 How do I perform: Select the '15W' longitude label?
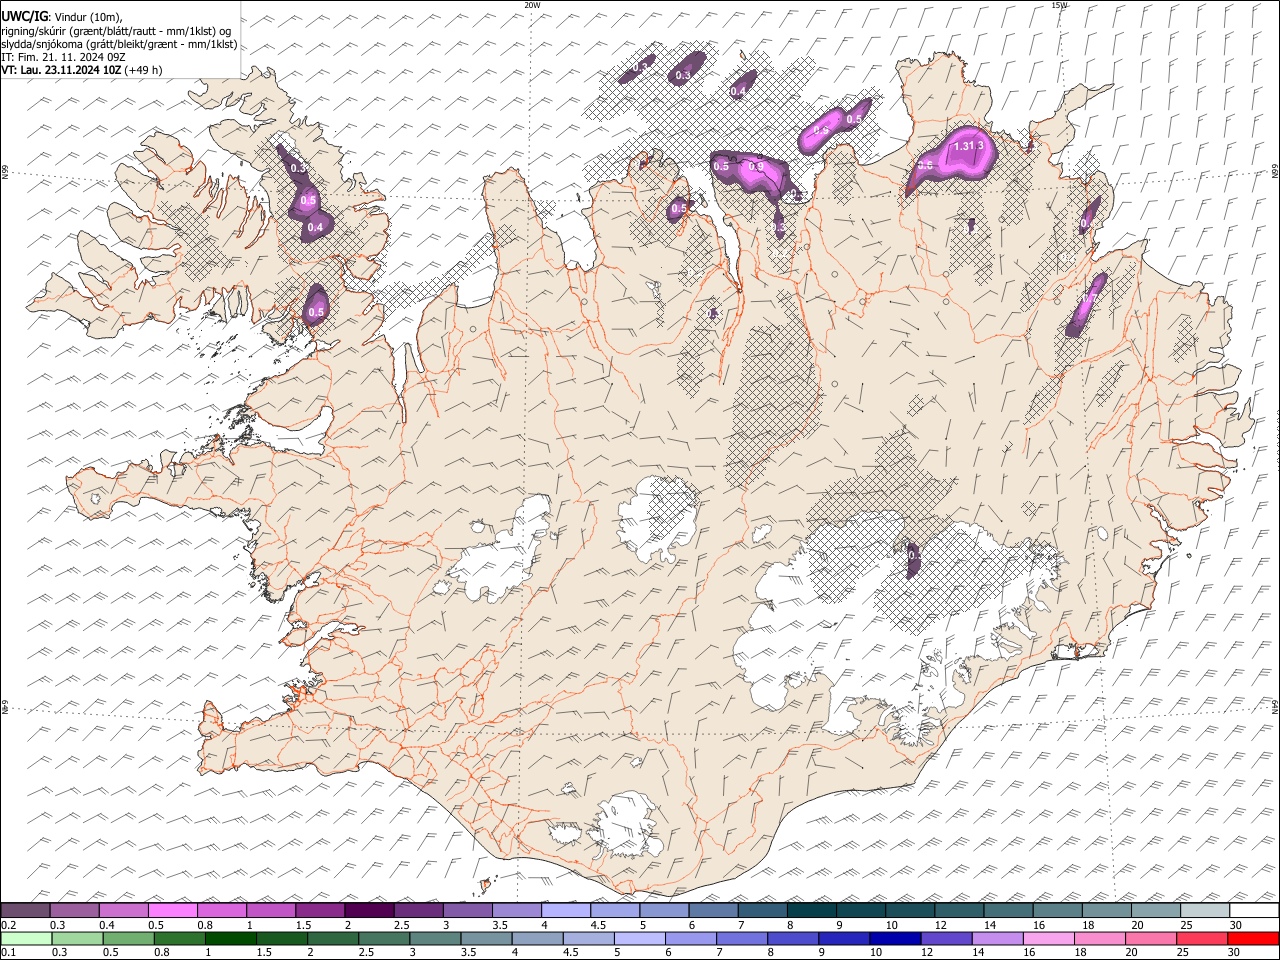[1059, 5]
